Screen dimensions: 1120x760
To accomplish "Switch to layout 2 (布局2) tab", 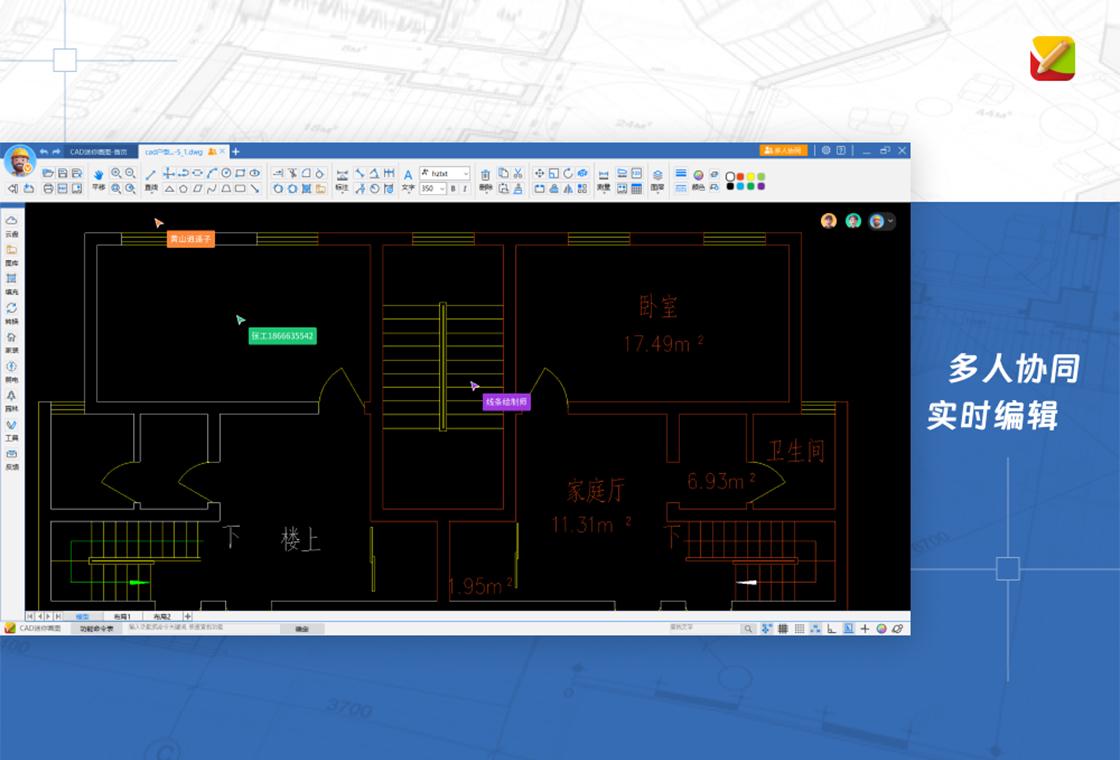I will [162, 616].
